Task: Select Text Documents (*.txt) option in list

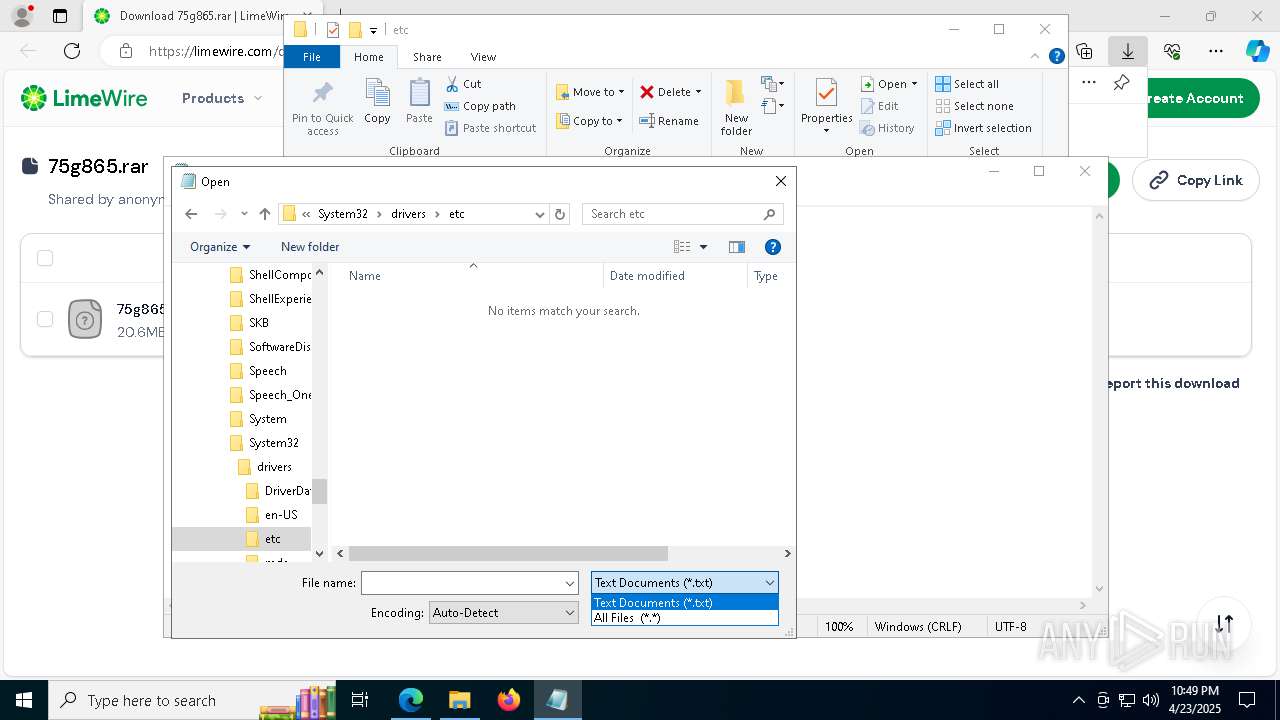Action: 685,603
